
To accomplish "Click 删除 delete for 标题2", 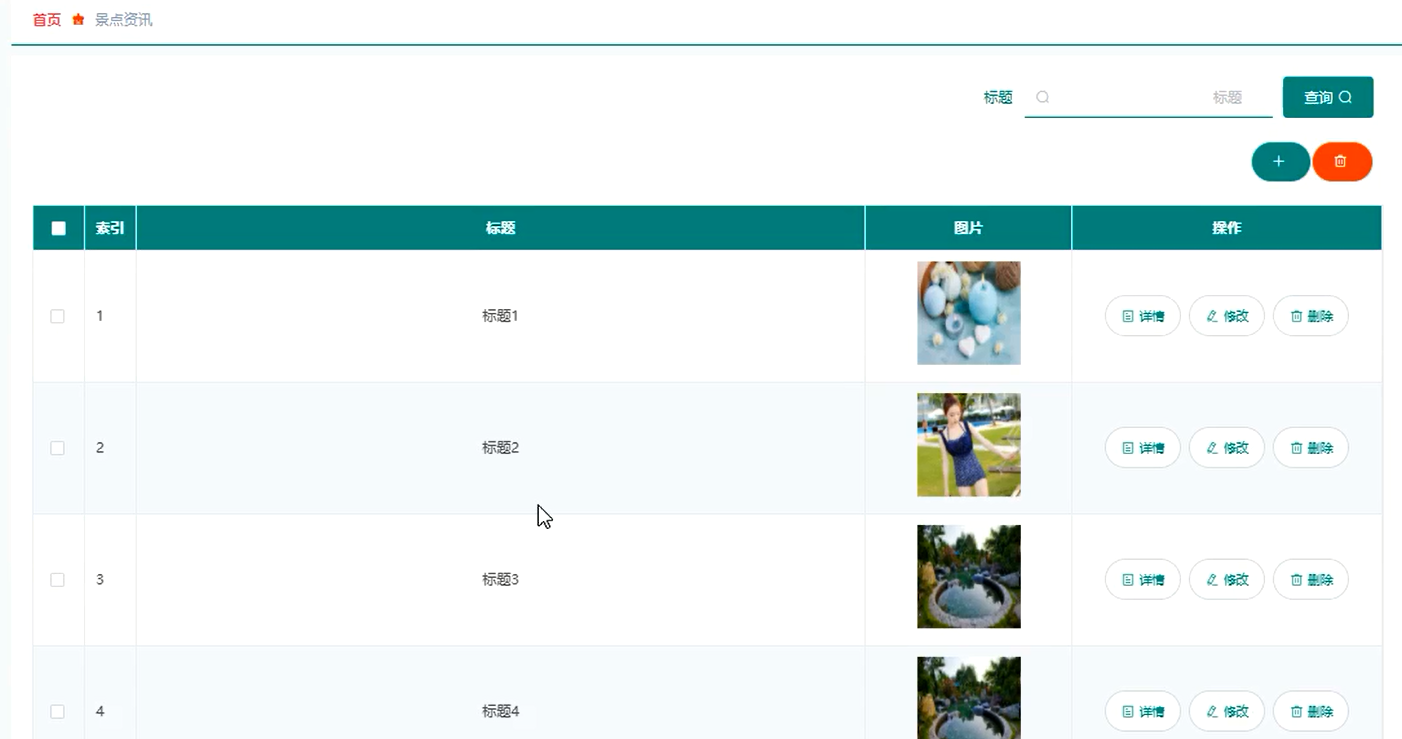I will [x=1311, y=448].
